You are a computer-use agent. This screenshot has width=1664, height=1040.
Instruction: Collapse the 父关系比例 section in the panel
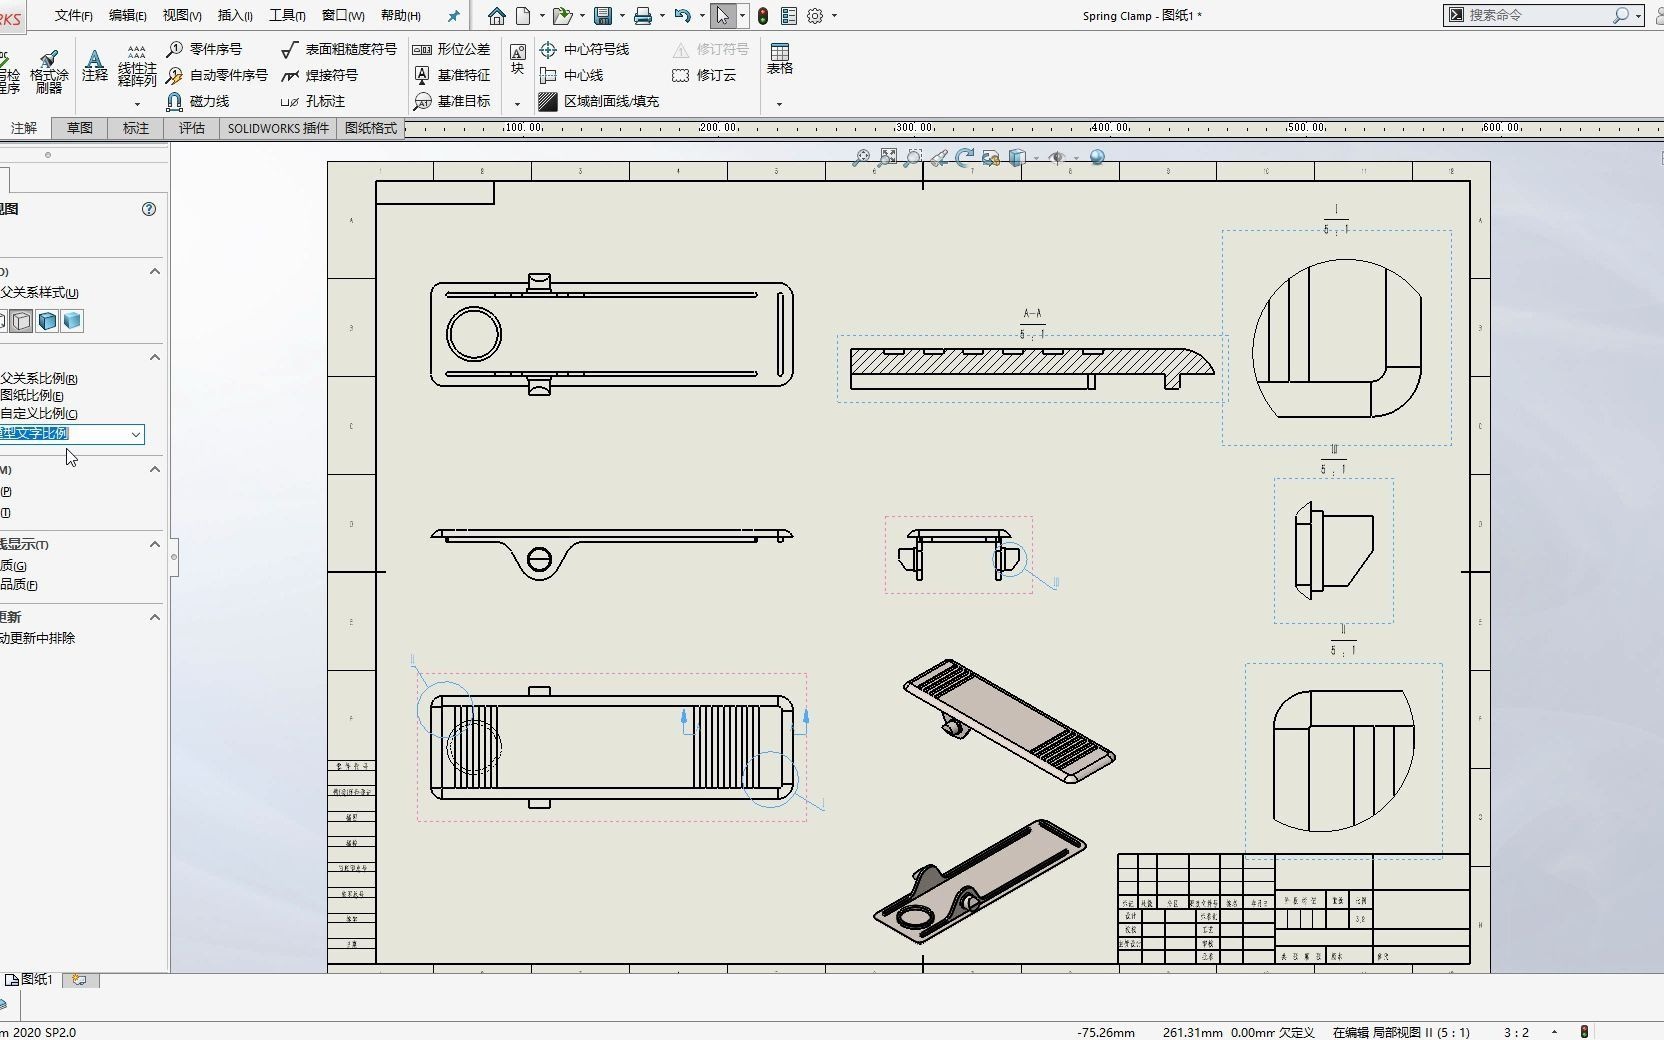click(x=155, y=358)
